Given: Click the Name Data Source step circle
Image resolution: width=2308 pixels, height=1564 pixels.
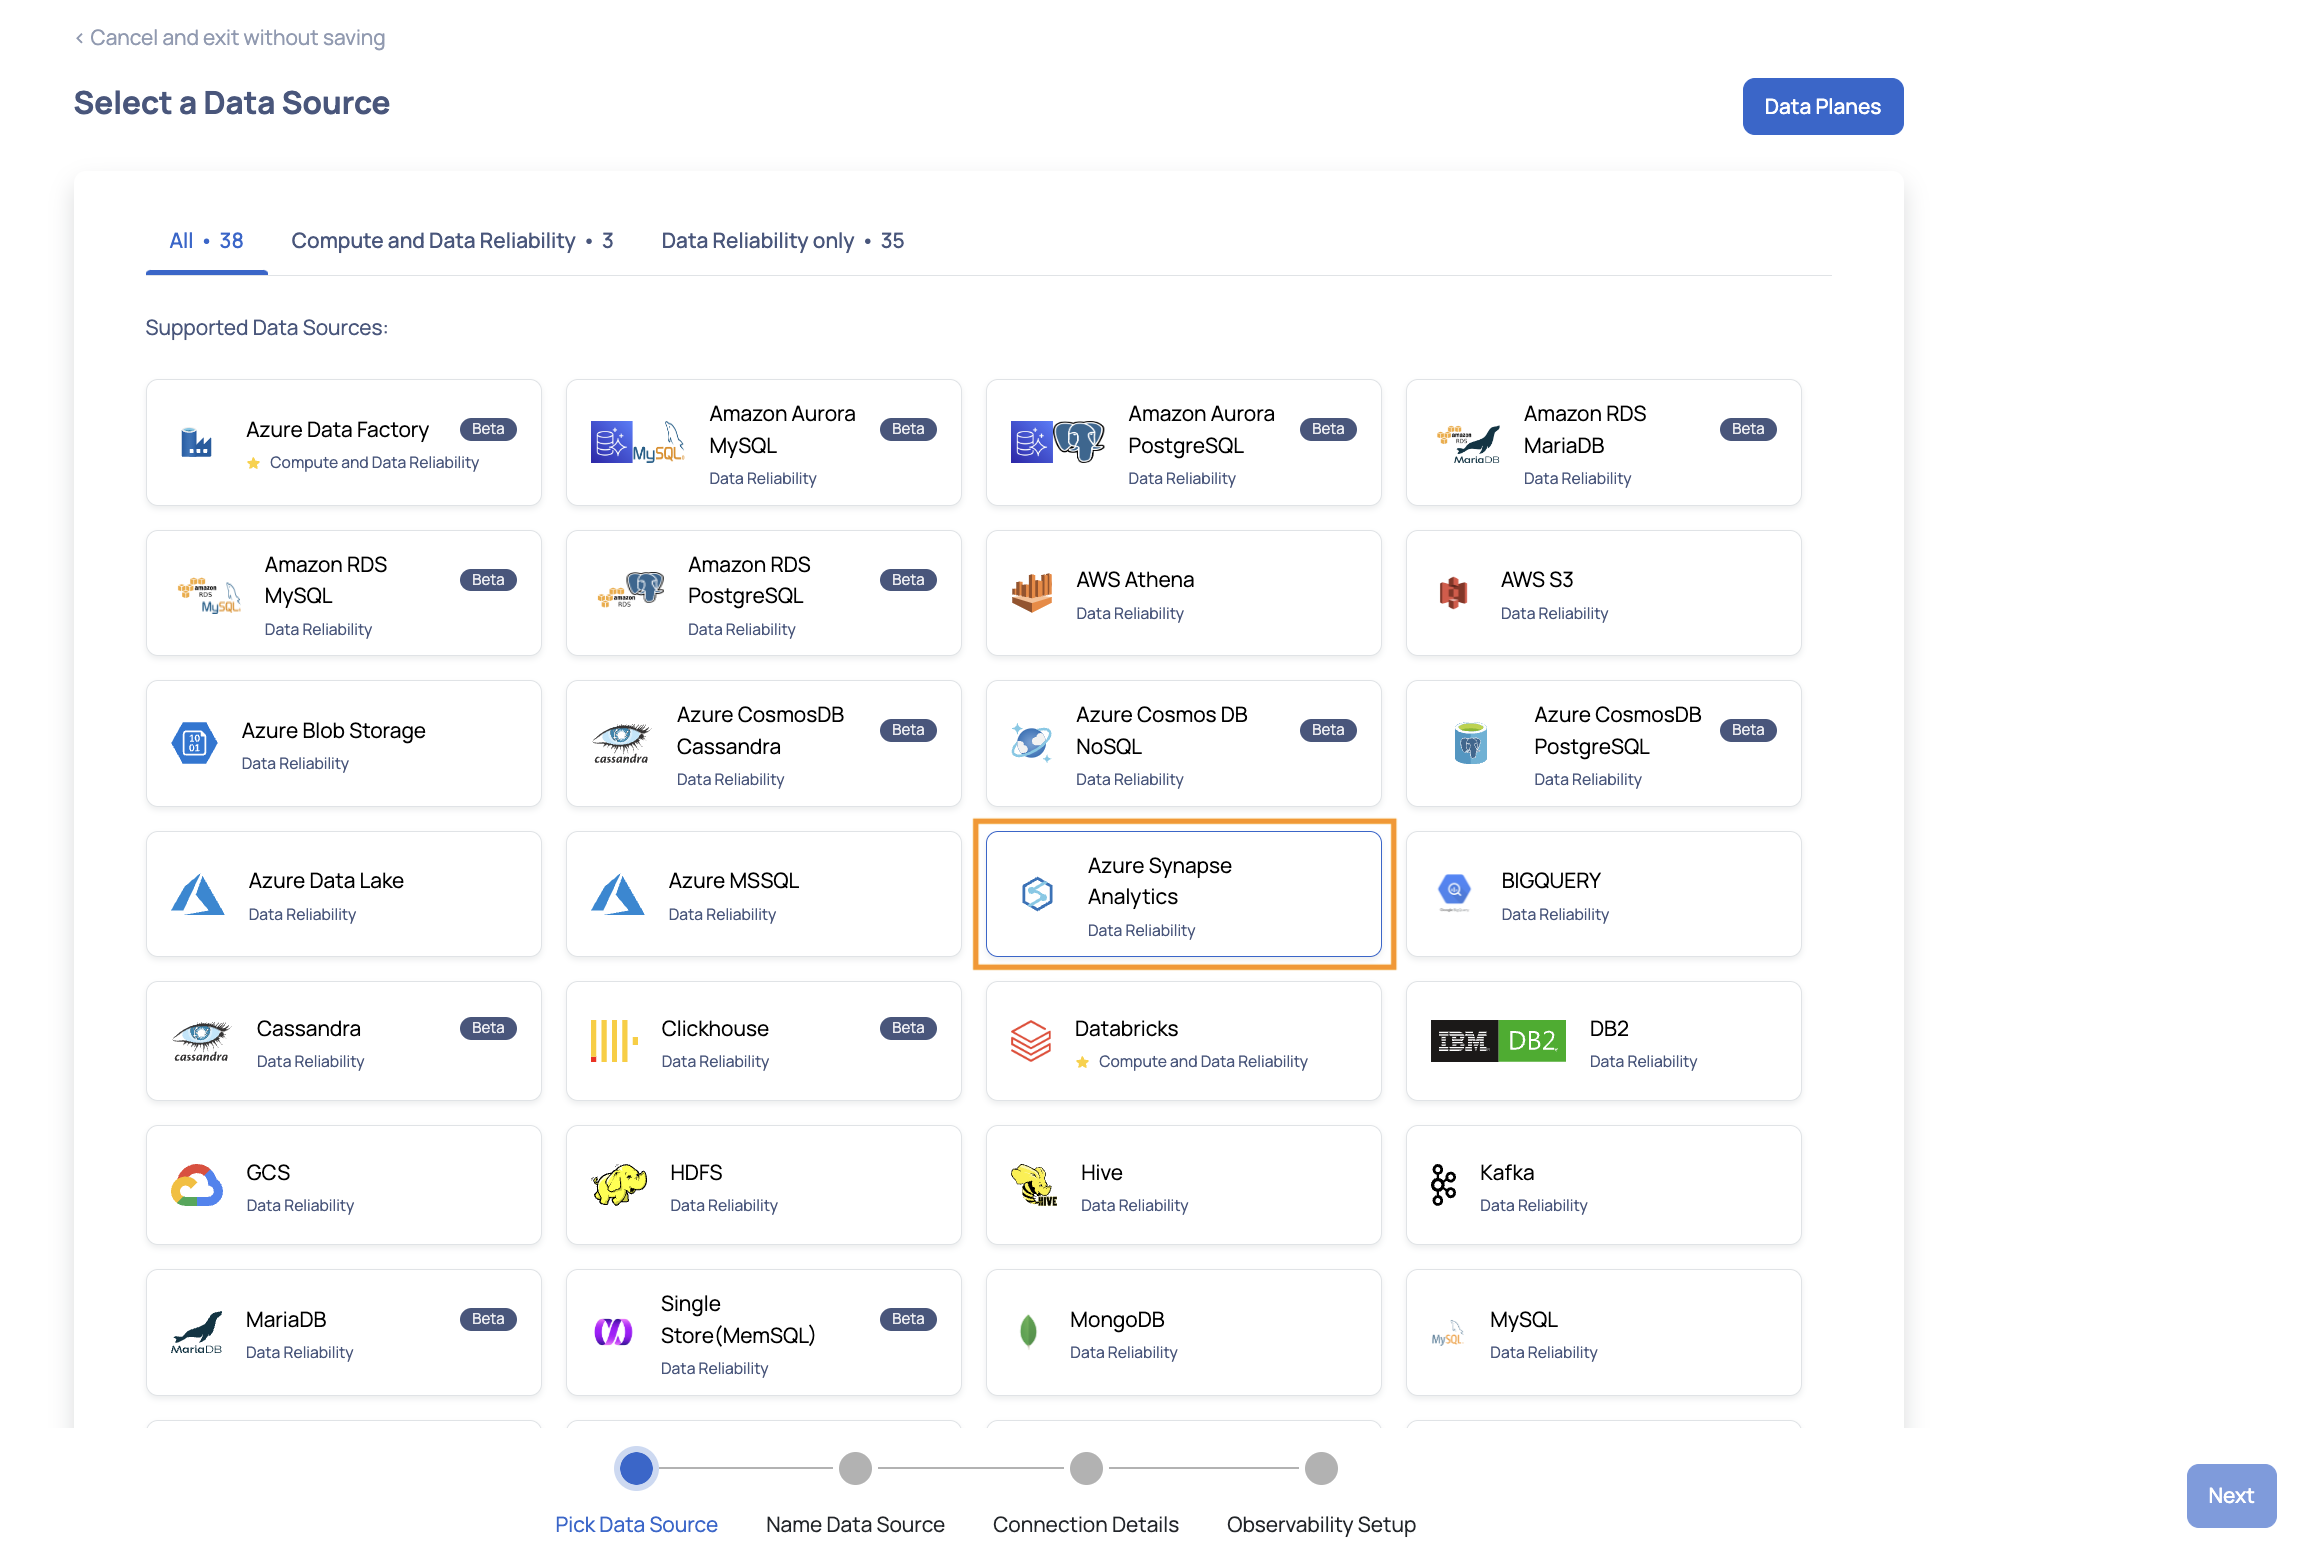Looking at the screenshot, I should [x=855, y=1468].
